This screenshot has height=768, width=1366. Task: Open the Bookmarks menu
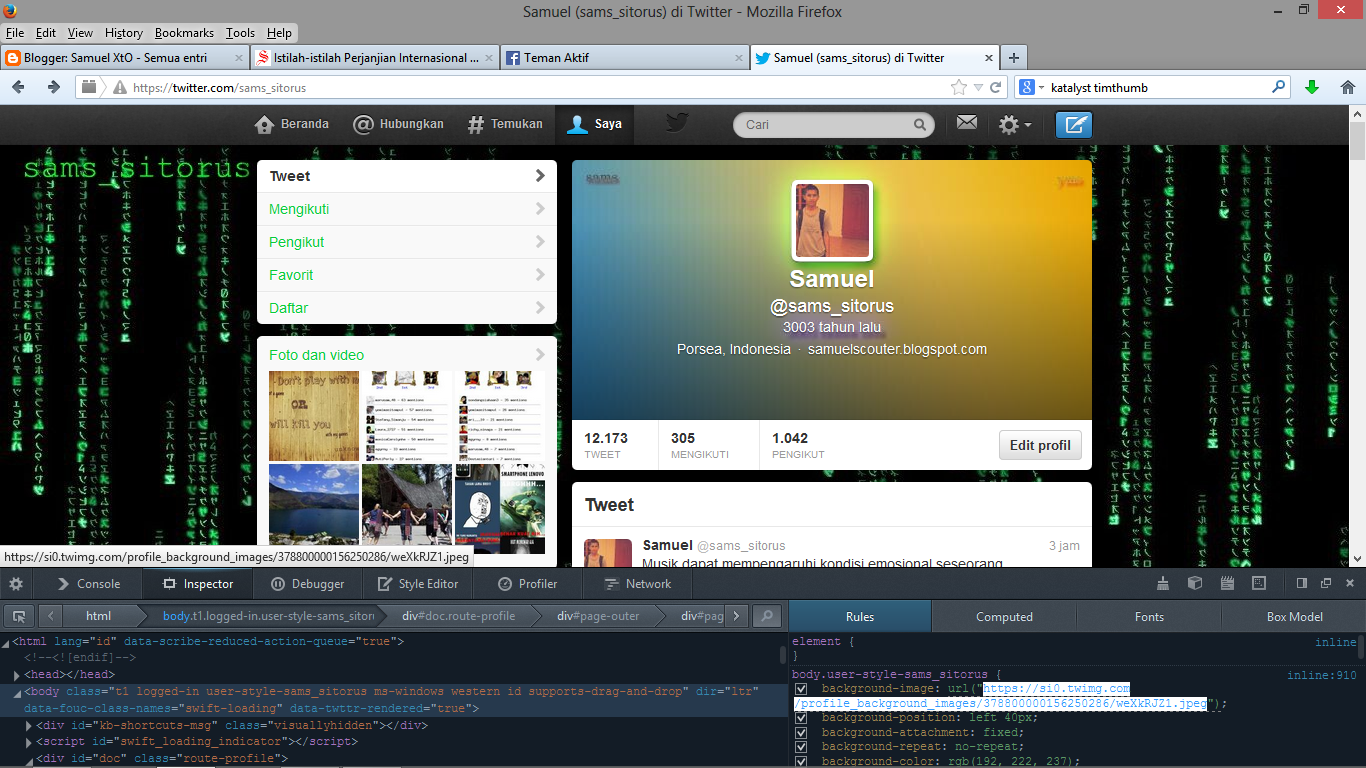(x=184, y=33)
